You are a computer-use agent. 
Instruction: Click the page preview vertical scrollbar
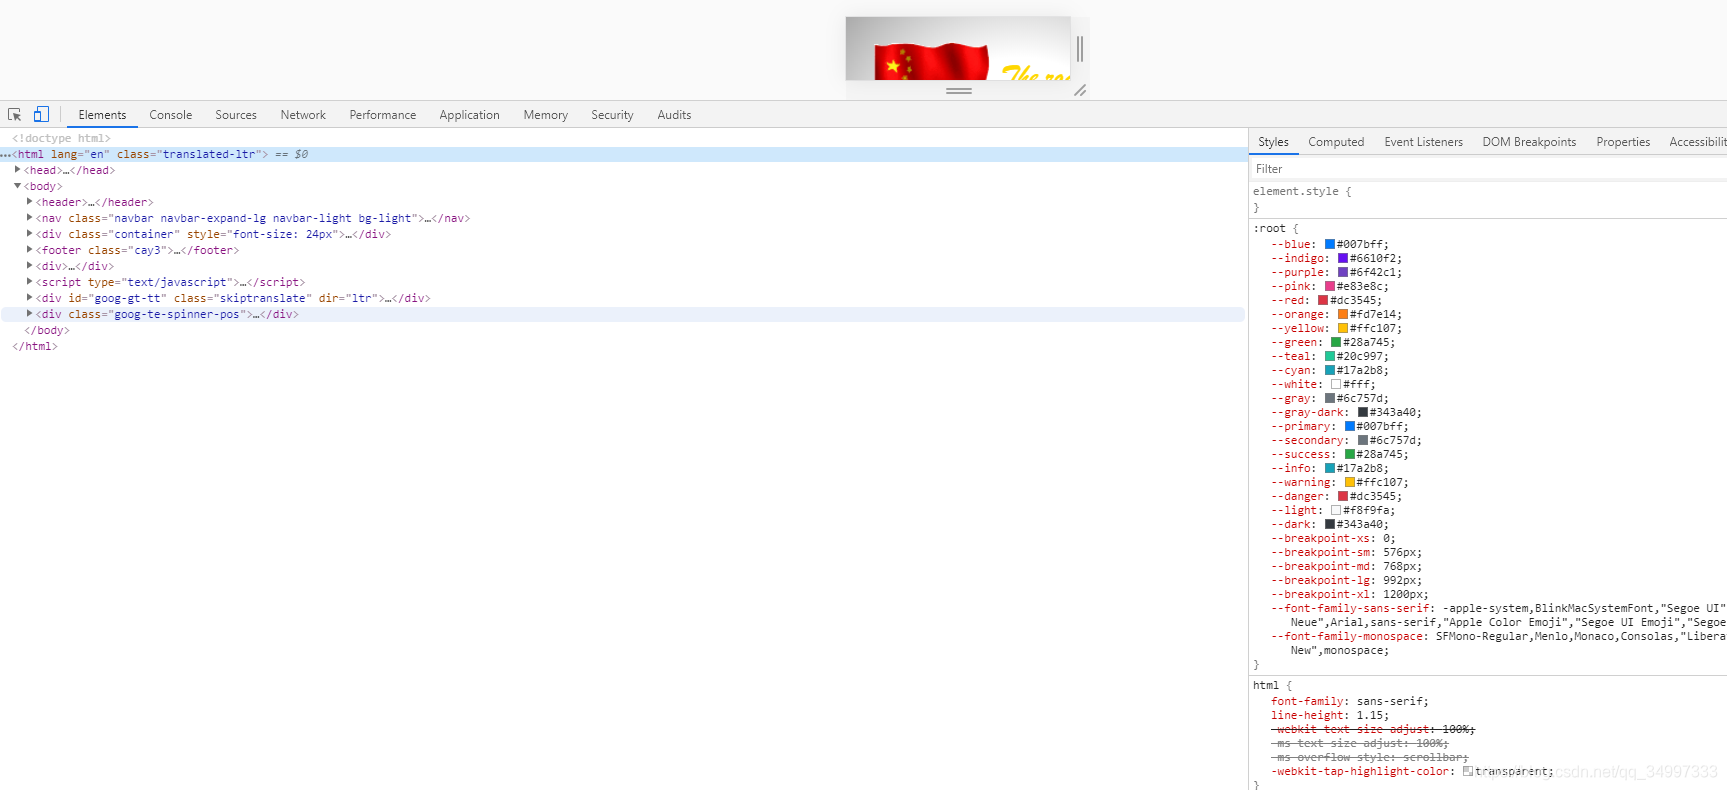pos(1080,48)
